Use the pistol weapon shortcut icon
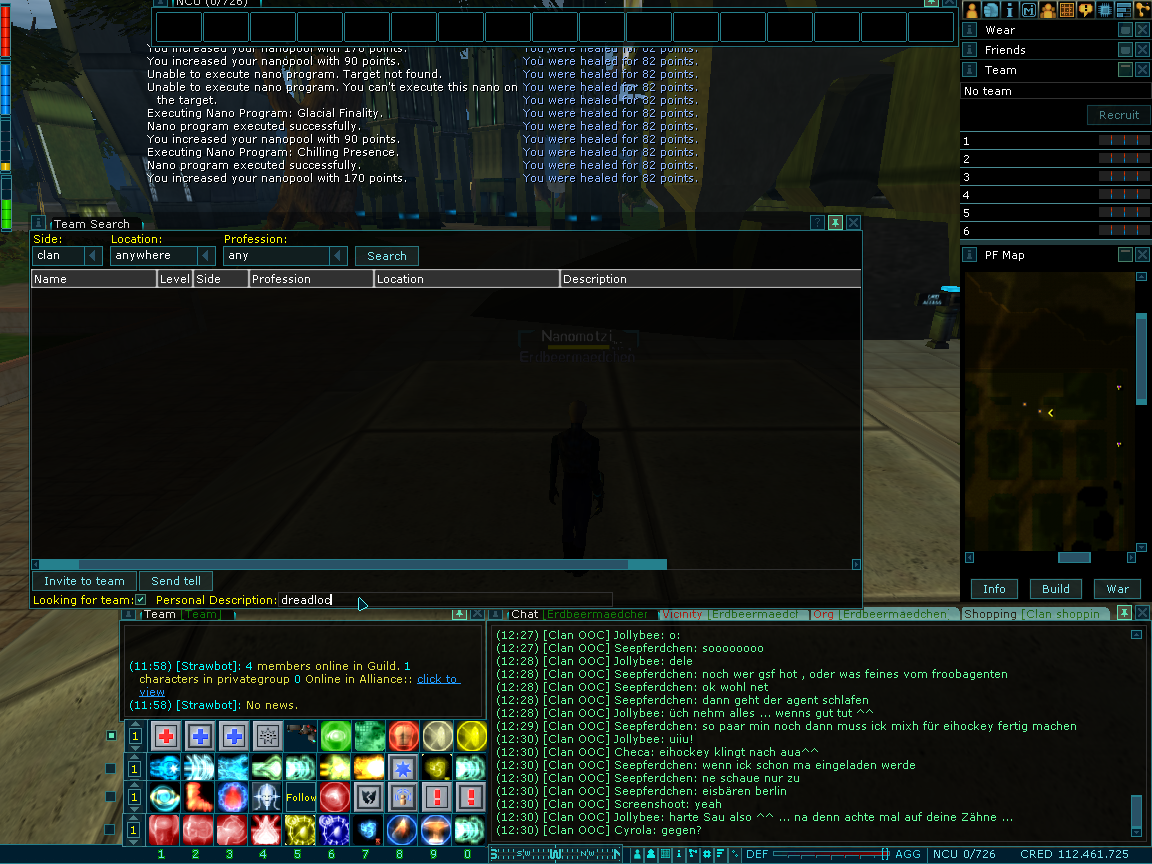The image size is (1152, 864). (x=301, y=735)
